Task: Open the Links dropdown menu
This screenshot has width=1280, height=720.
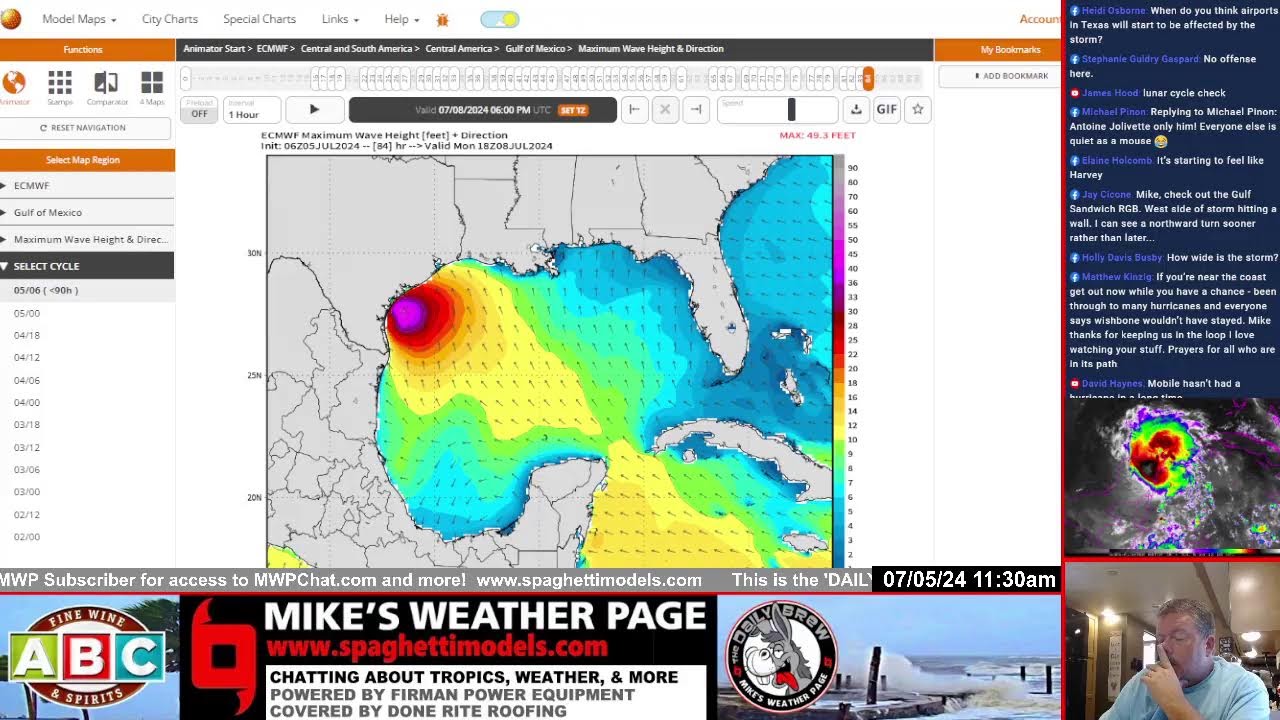Action: [x=340, y=19]
